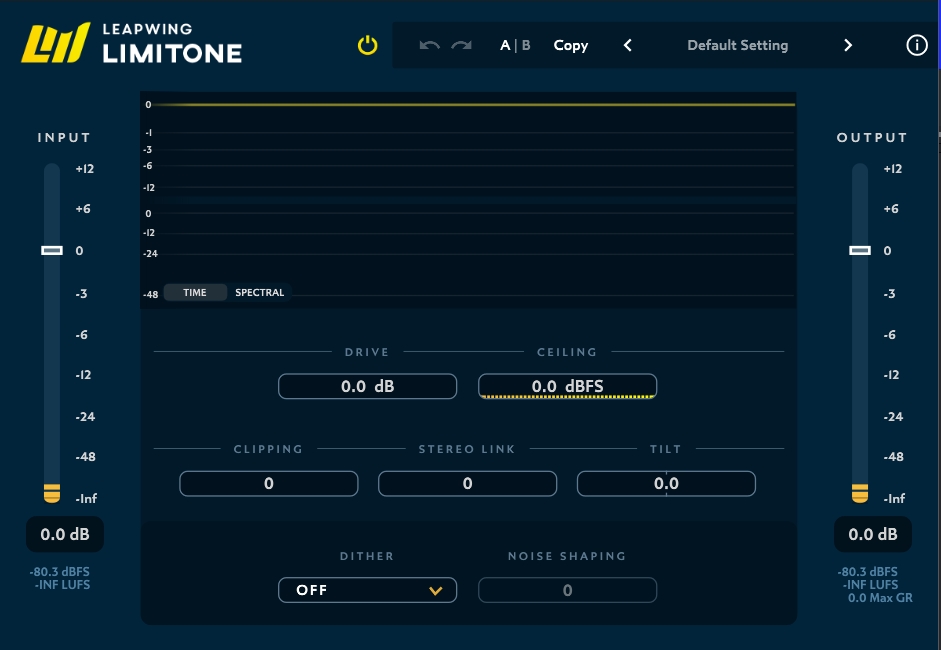
Task: Click the Copy button
Action: (x=571, y=46)
